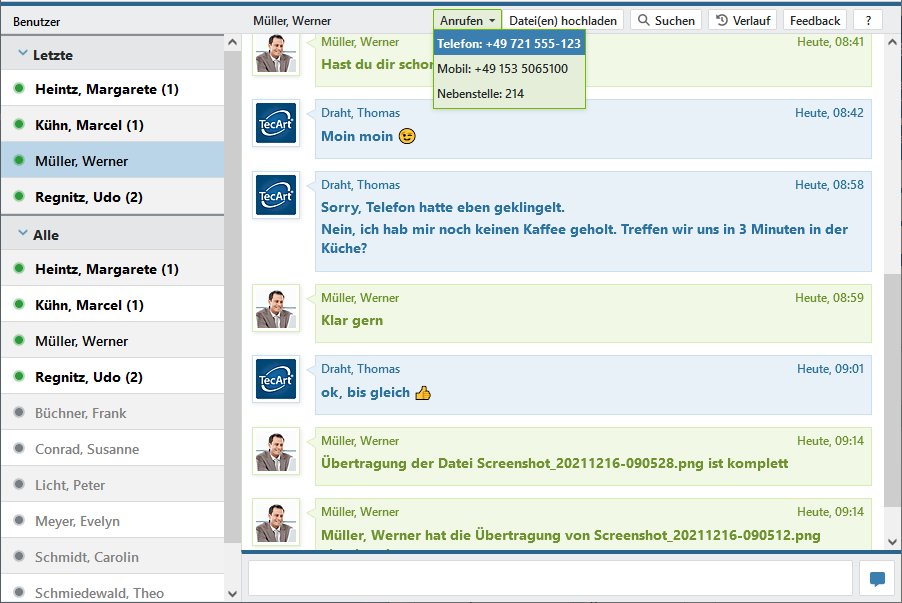Click into the message text input field
Screen dimensions: 902x603
pos(550,579)
